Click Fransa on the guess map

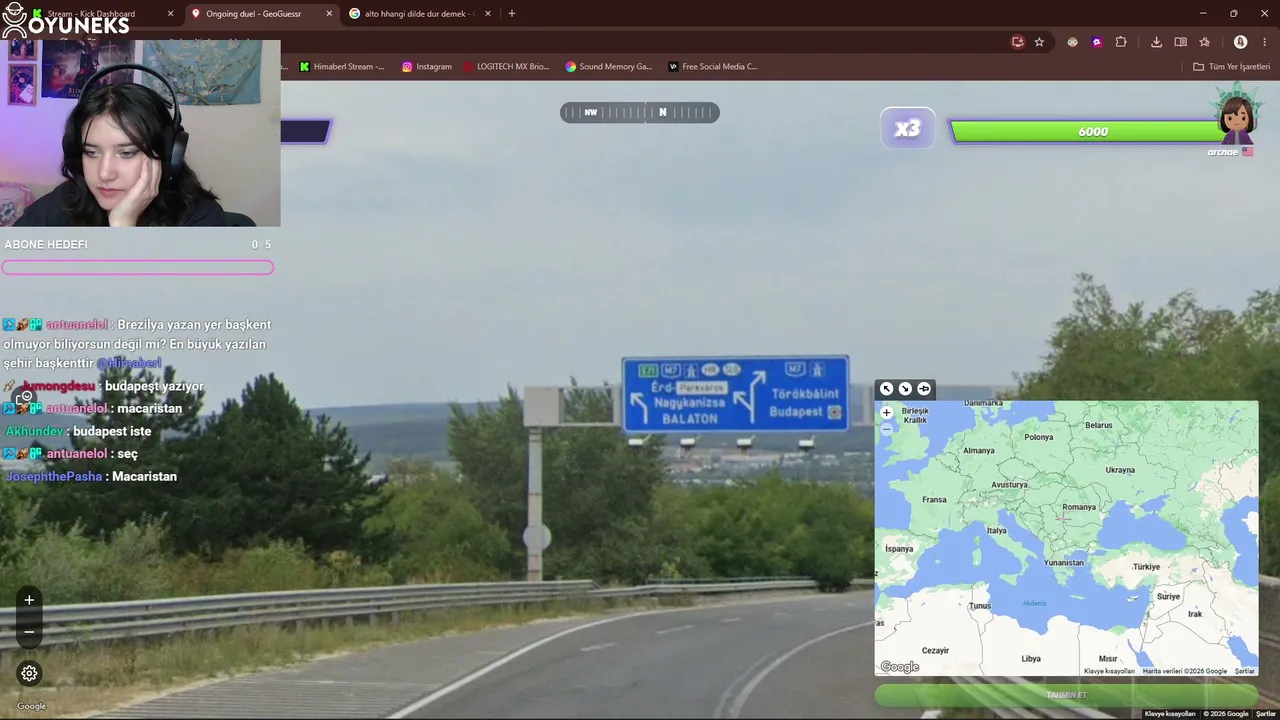tap(934, 500)
